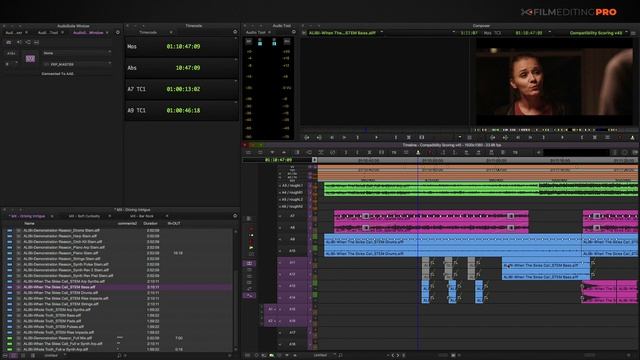640x360 pixels.
Task: Click the red Lift button in timeline toolbar
Action: tap(429, 152)
